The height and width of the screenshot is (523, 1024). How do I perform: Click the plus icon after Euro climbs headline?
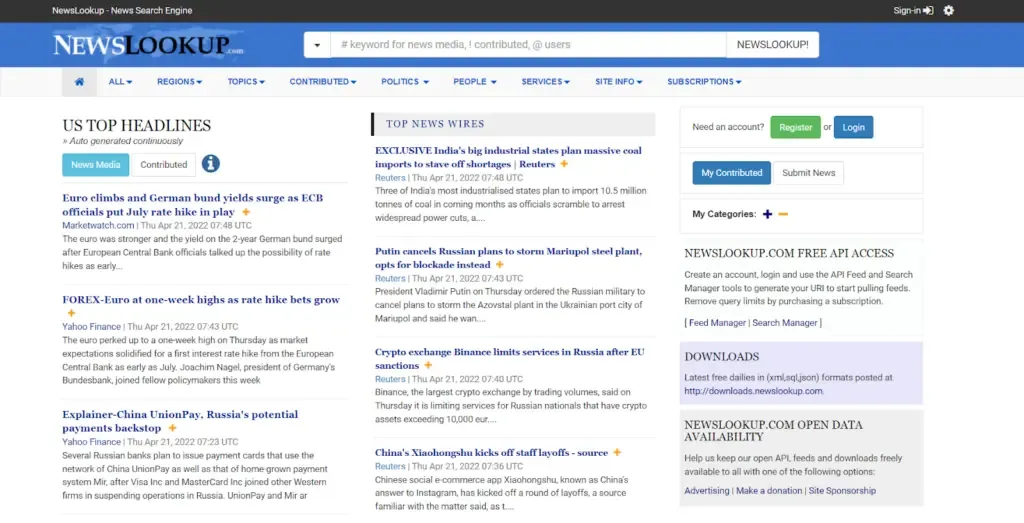pos(246,212)
